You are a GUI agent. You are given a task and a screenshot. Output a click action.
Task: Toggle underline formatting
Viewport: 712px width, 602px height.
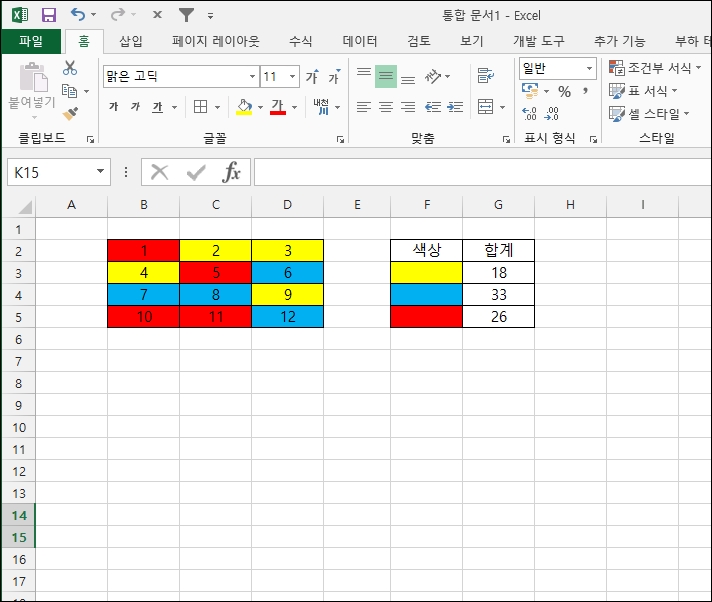(x=158, y=107)
